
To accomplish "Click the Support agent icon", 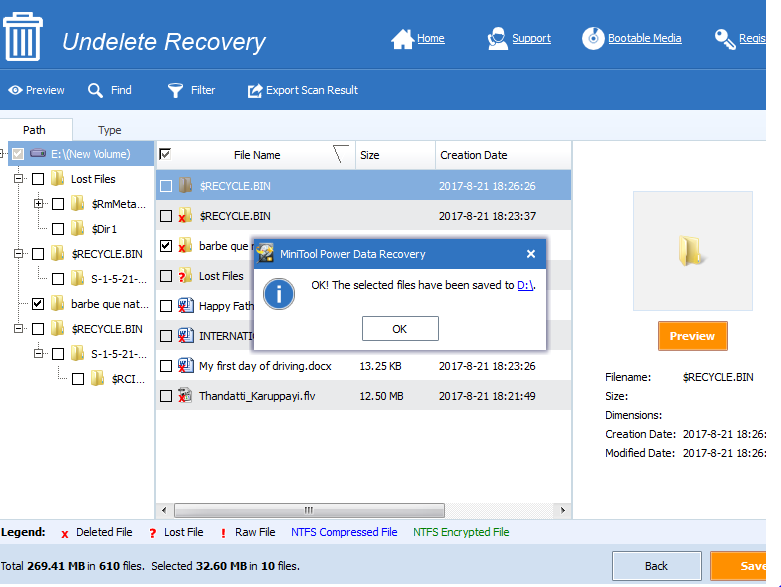I will pyautogui.click(x=498, y=39).
